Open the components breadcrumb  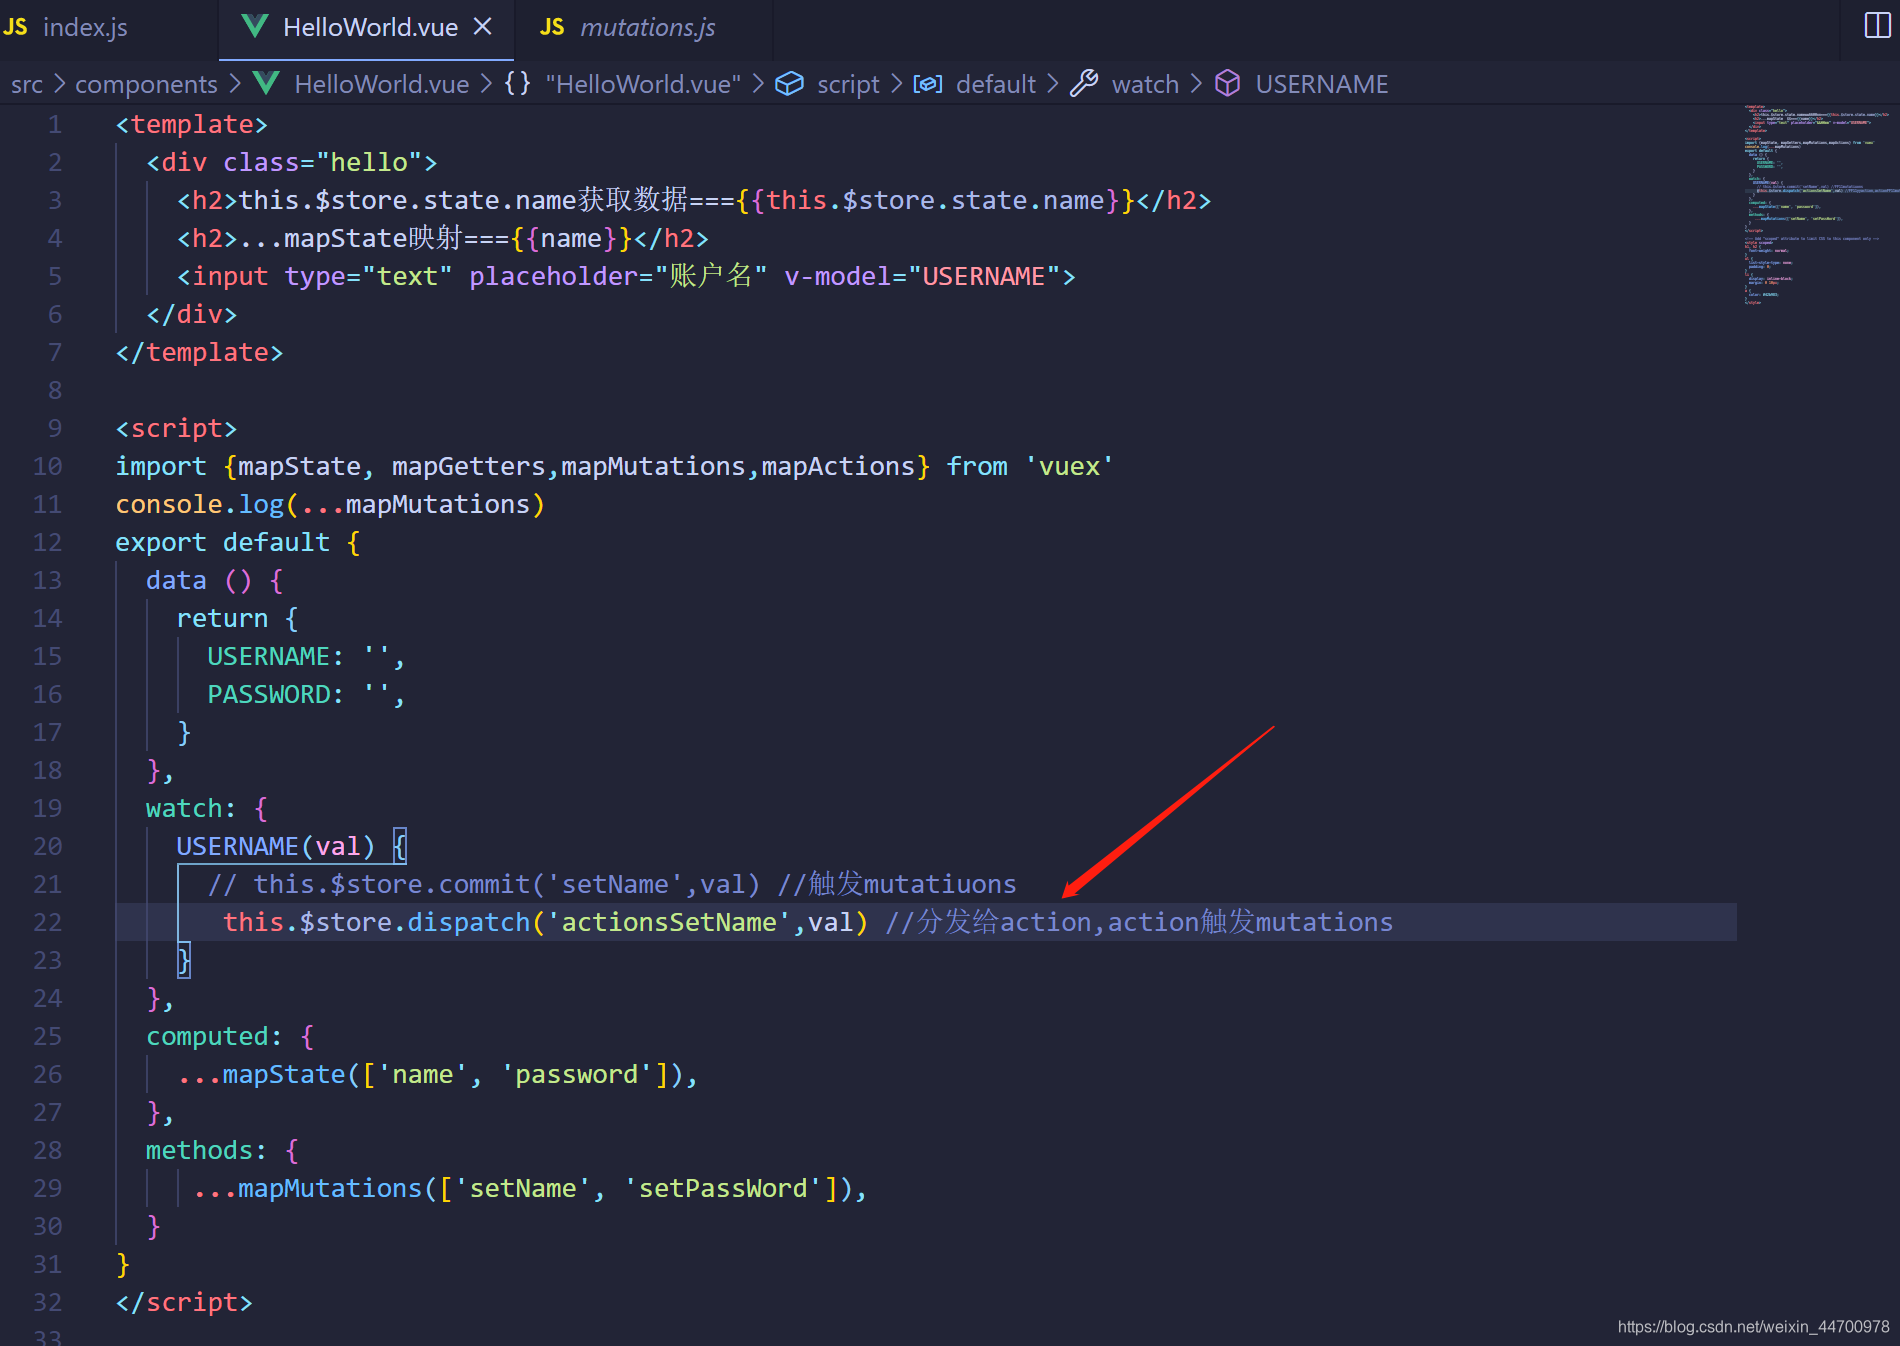tap(146, 84)
